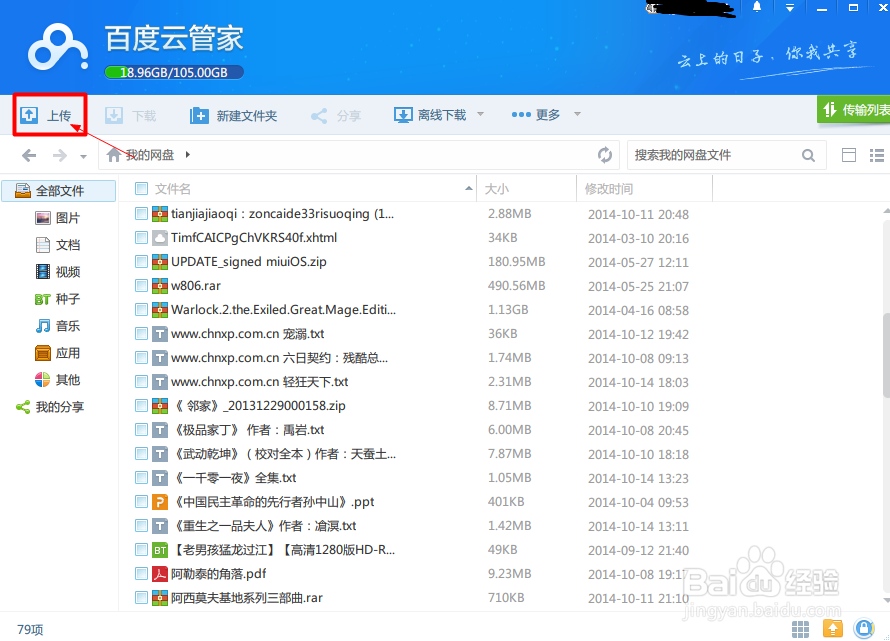The height and width of the screenshot is (641, 890).
Task: Click the lock icon in status bar
Action: (x=864, y=629)
